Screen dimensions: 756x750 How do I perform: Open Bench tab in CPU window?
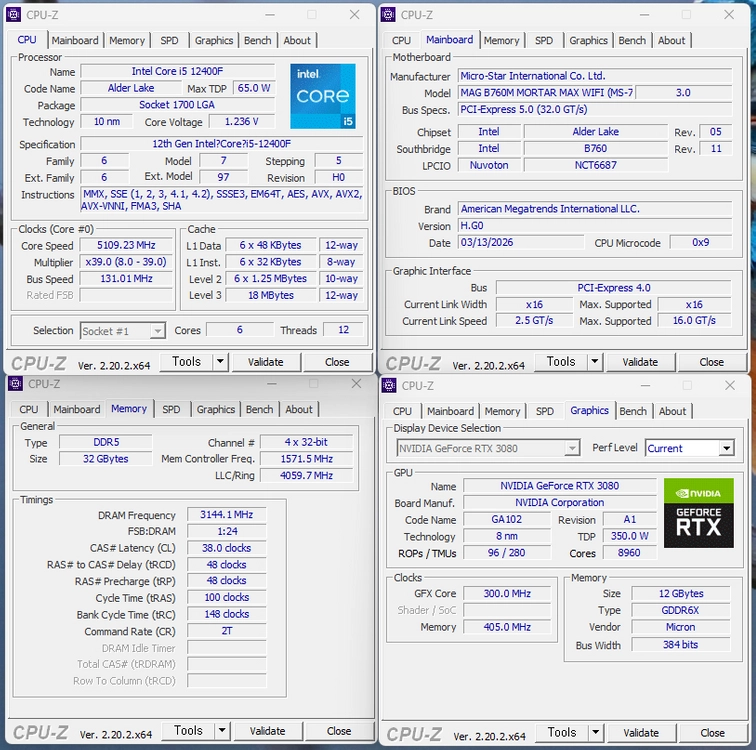tap(257, 40)
